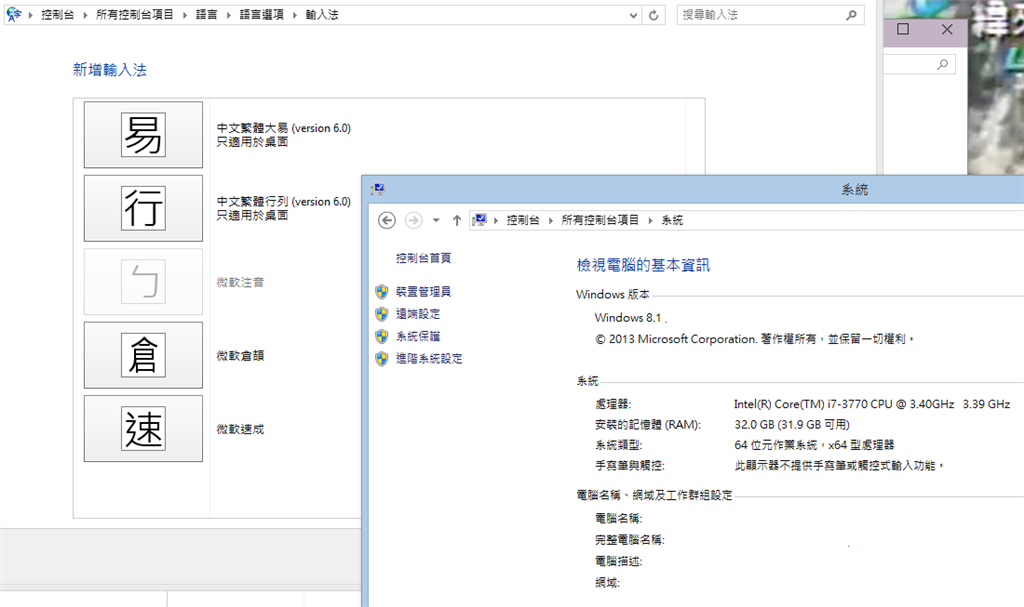Focus the search field in background window
The height and width of the screenshot is (607, 1024).
coord(920,64)
